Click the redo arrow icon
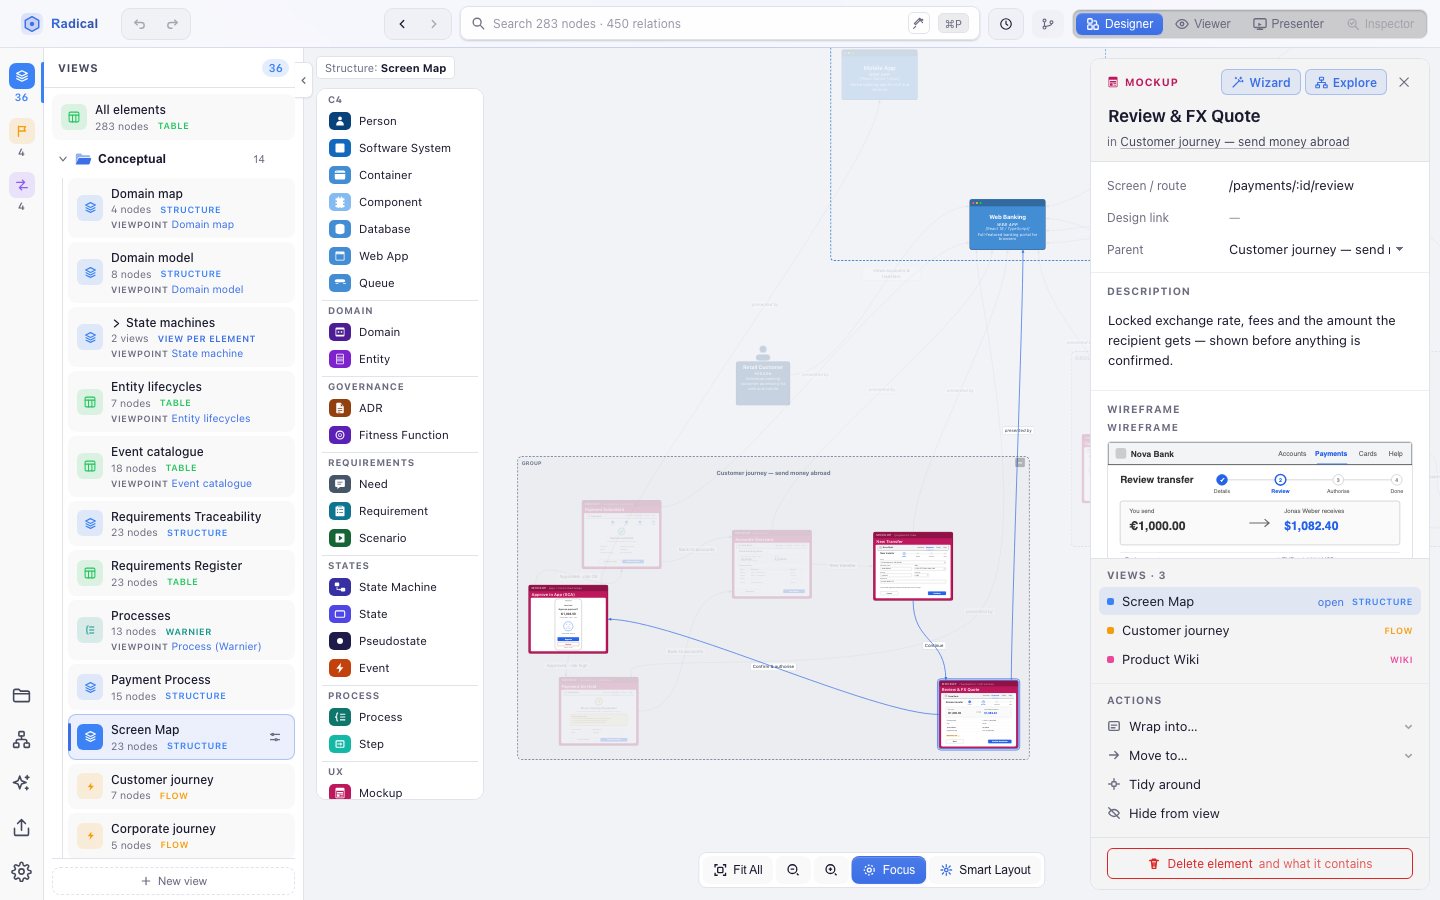Image resolution: width=1440 pixels, height=900 pixels. click(x=172, y=24)
